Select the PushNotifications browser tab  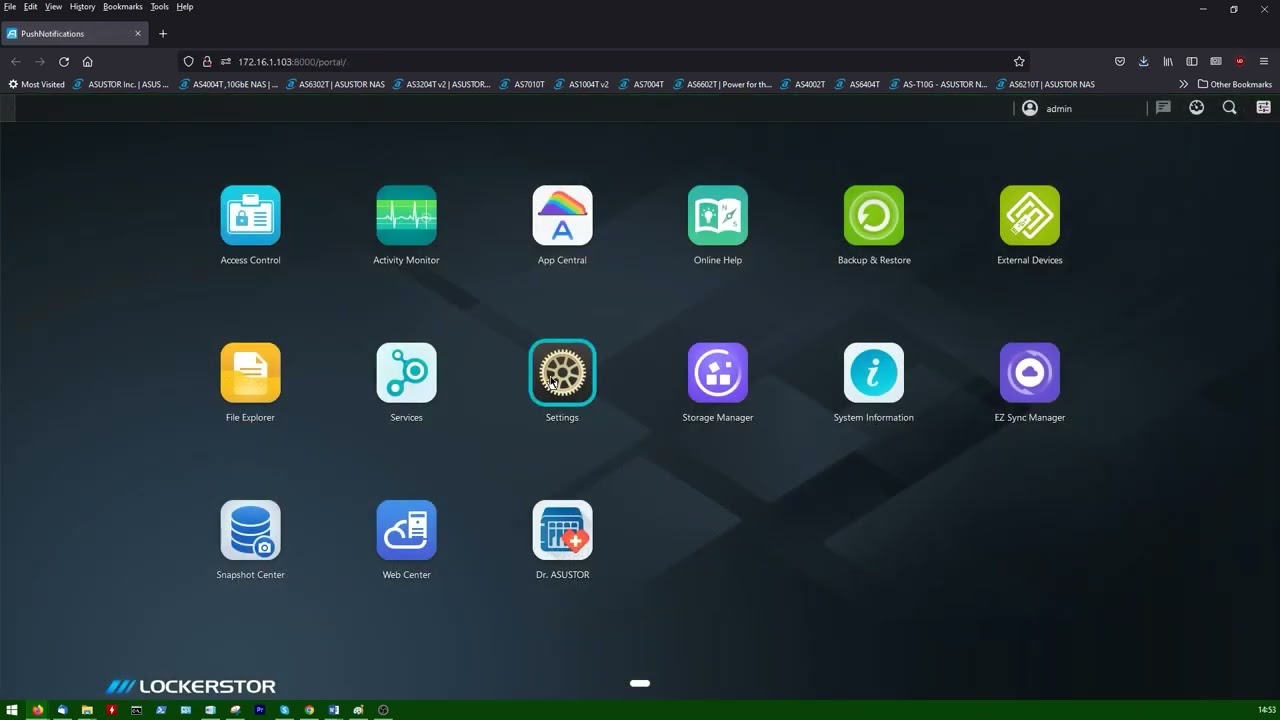[75, 33]
